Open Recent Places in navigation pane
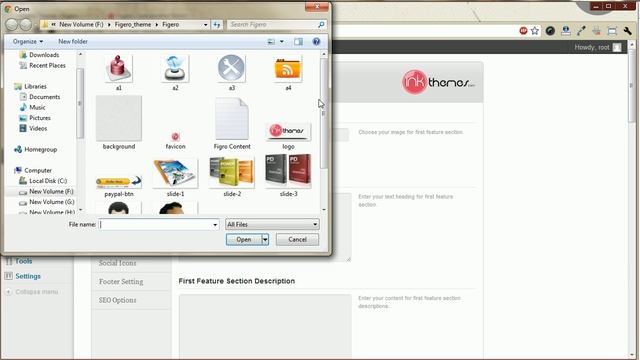The width and height of the screenshot is (640, 360). (x=42, y=65)
